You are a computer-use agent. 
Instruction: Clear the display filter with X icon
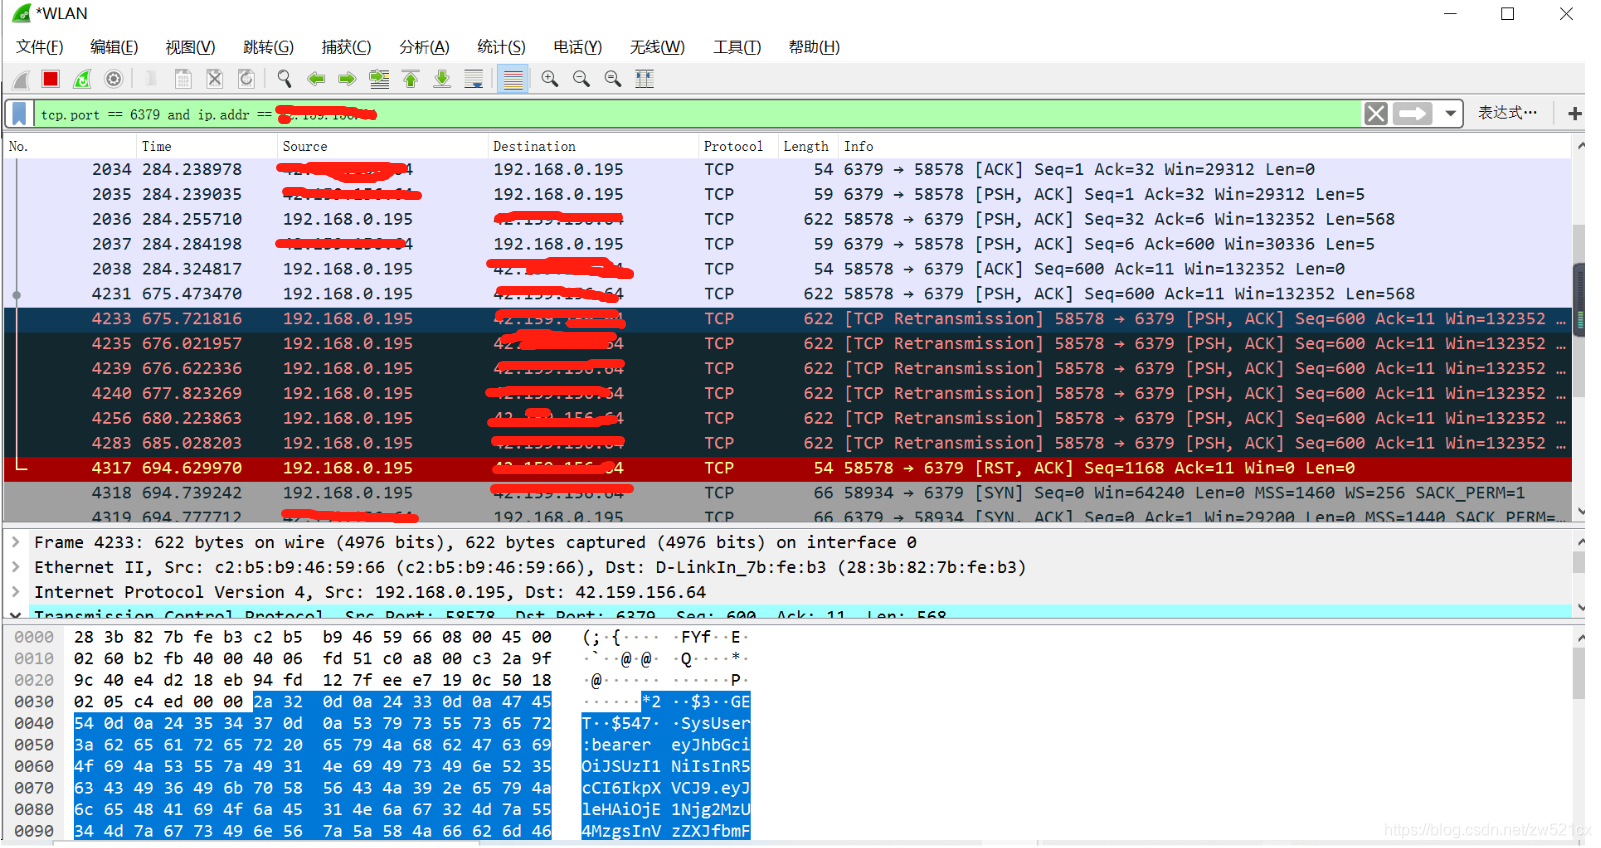click(x=1376, y=114)
